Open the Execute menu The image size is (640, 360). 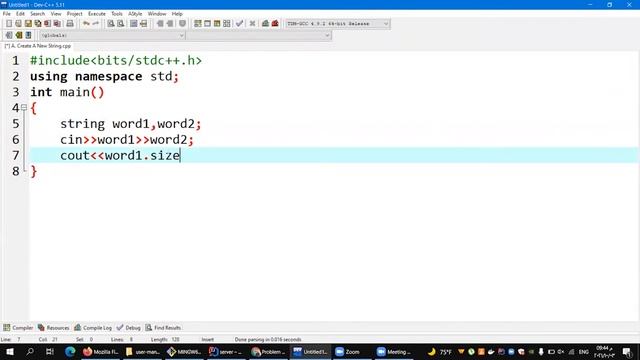coord(97,14)
